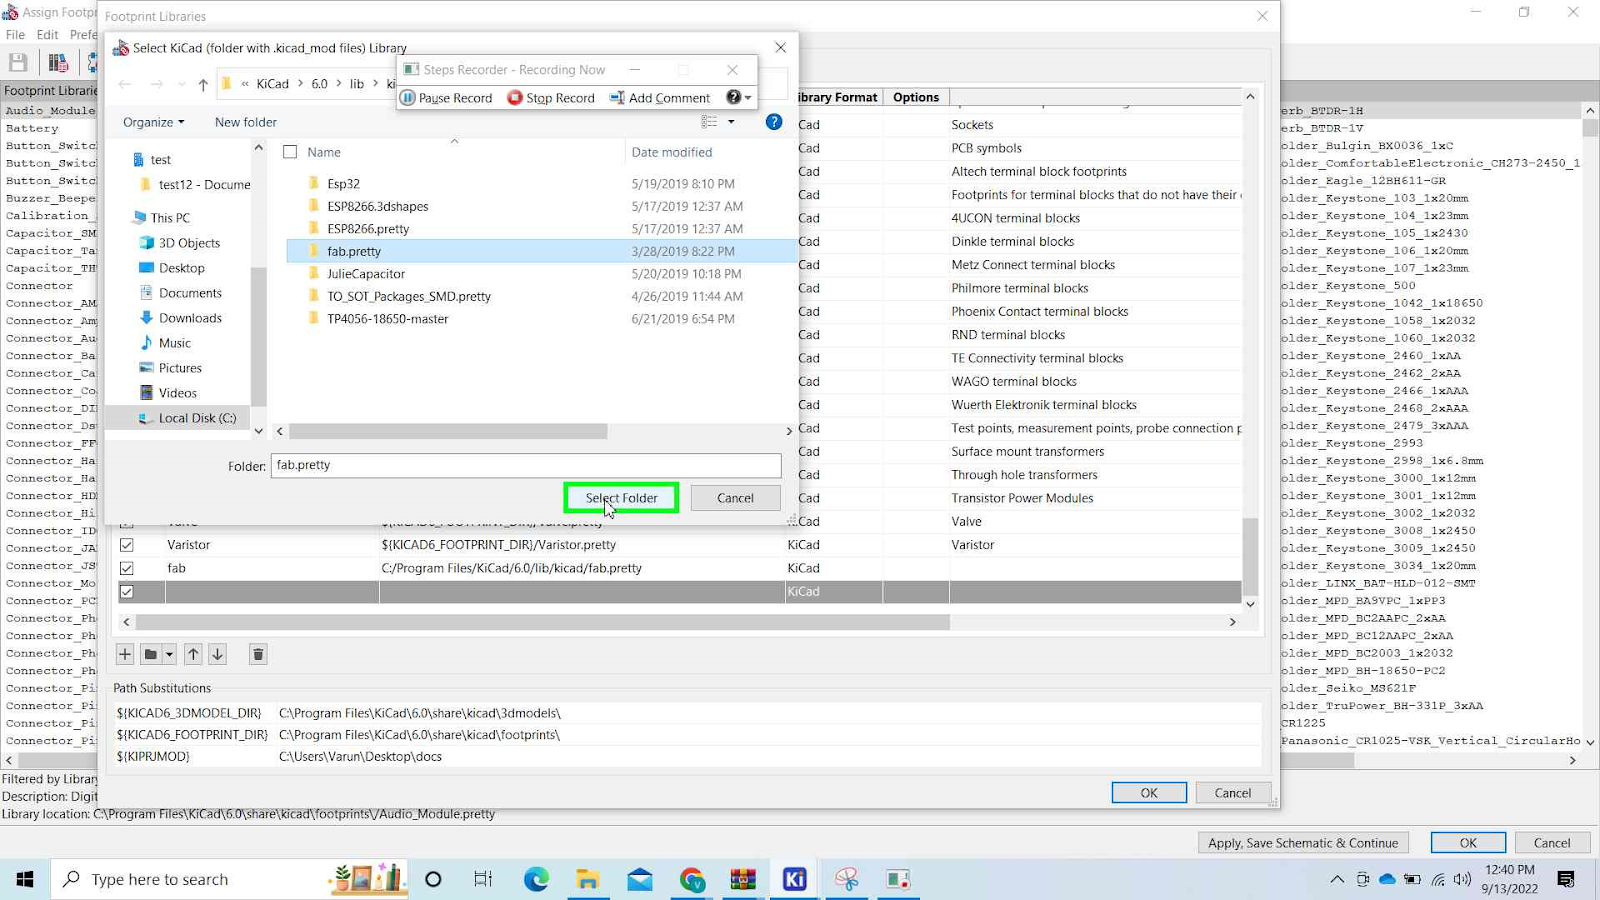Open KiCad from the taskbar
The image size is (1600, 900).
(x=795, y=879)
